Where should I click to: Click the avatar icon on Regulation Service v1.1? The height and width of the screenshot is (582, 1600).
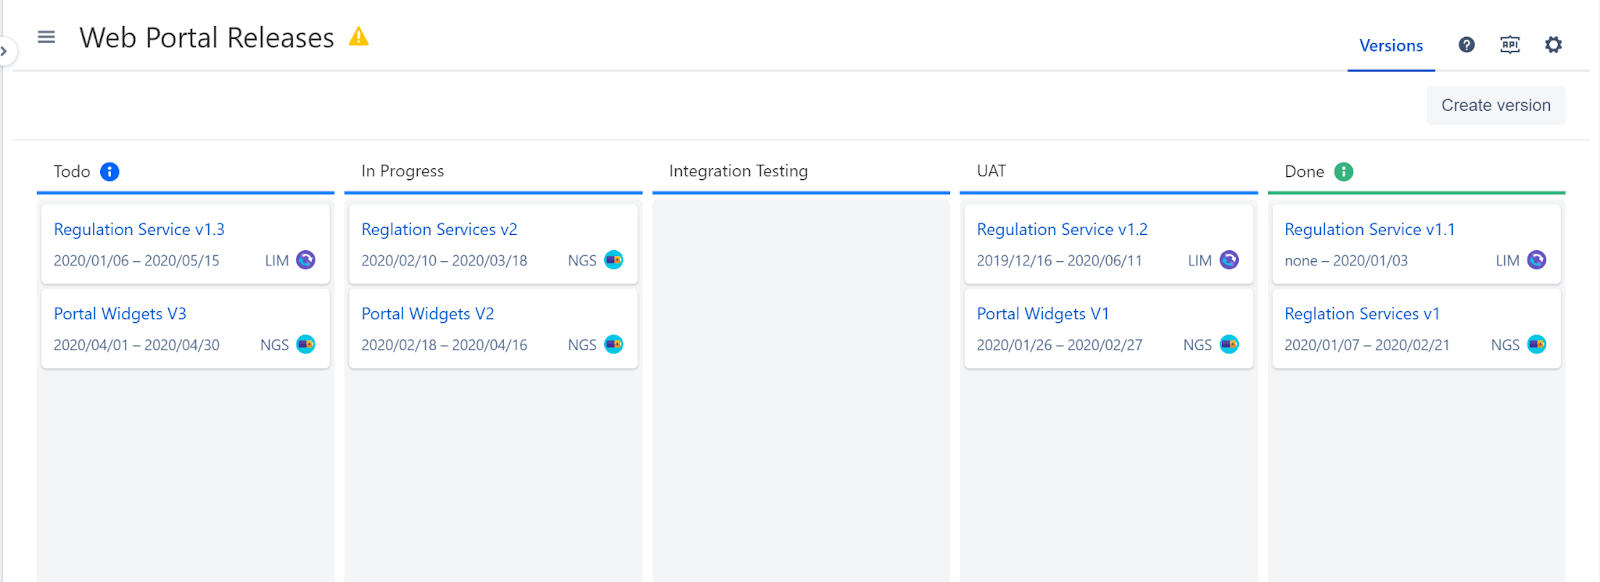coord(1536,259)
